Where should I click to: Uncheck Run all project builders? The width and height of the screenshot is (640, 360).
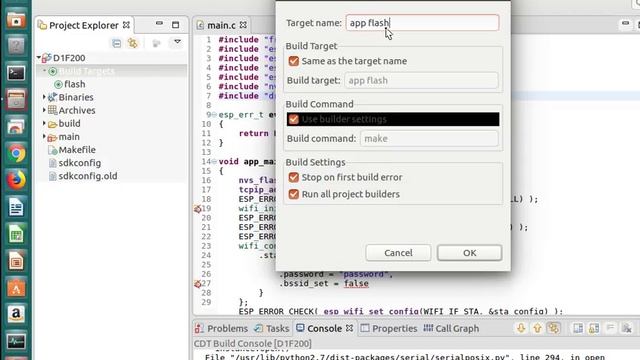coord(293,194)
